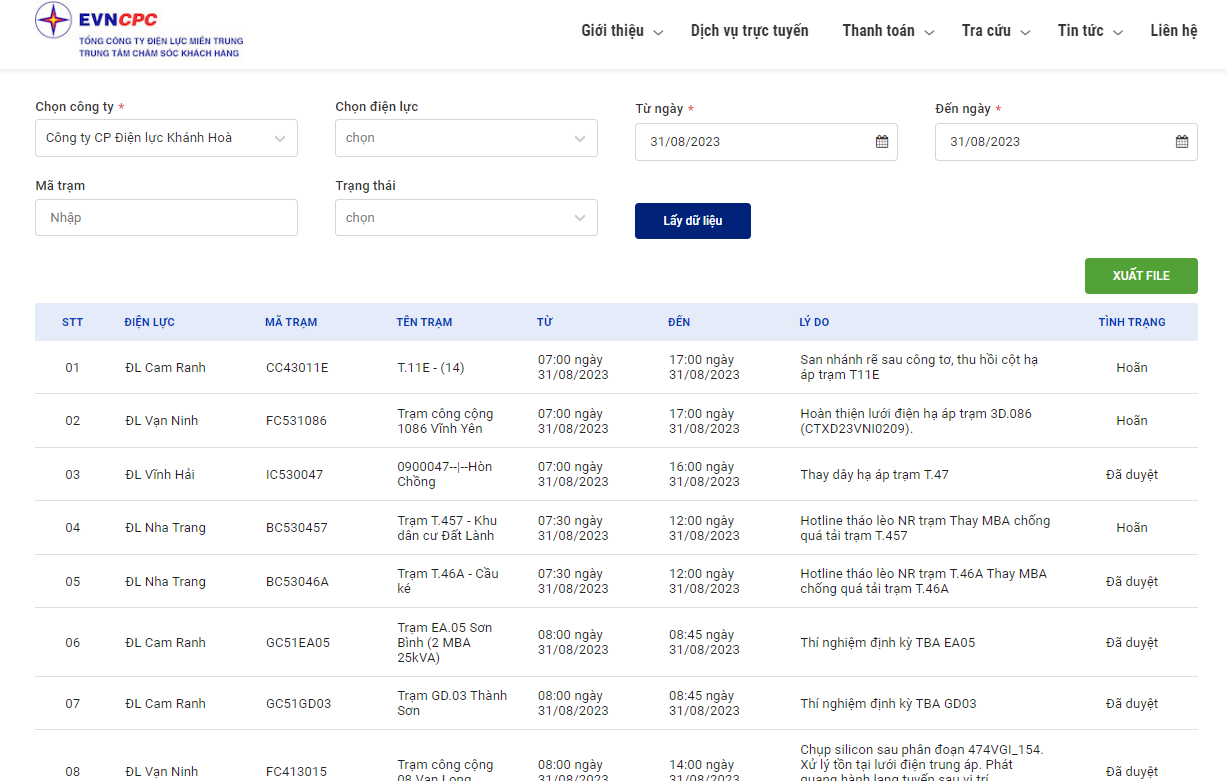This screenshot has height=781, width=1227.
Task: Click ĐL Vạn Ninh in row 02
Action: pyautogui.click(x=162, y=421)
